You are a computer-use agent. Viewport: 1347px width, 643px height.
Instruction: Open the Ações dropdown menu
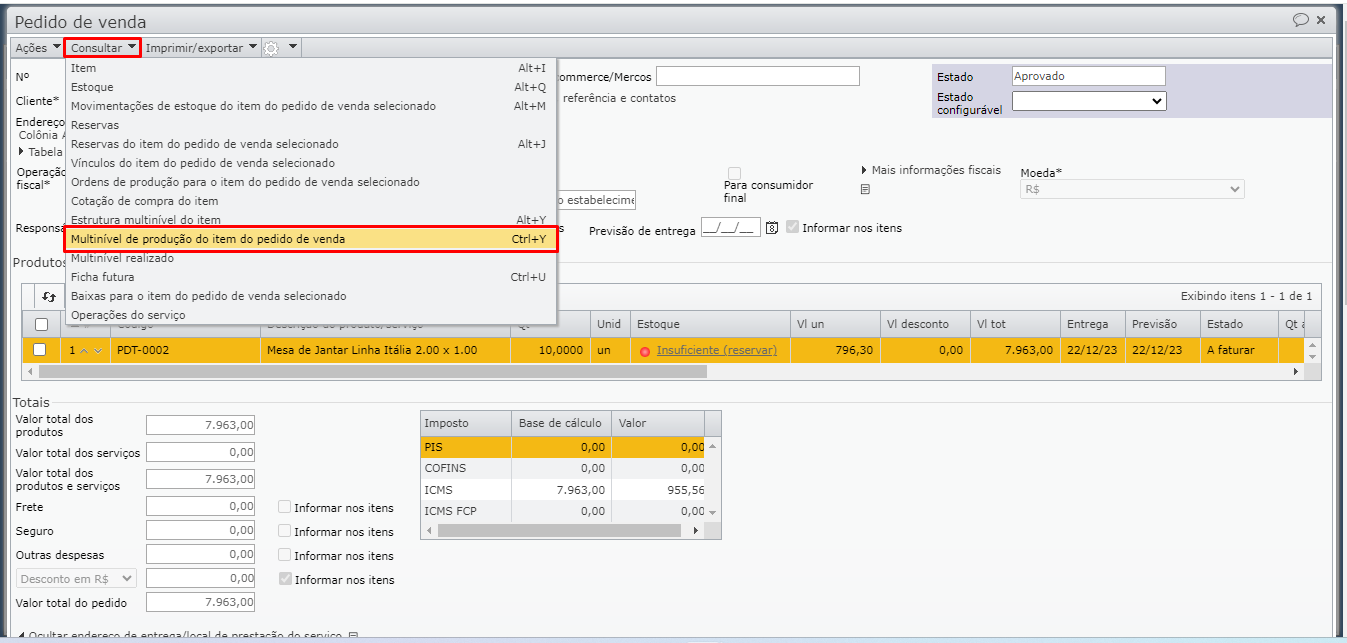click(38, 48)
